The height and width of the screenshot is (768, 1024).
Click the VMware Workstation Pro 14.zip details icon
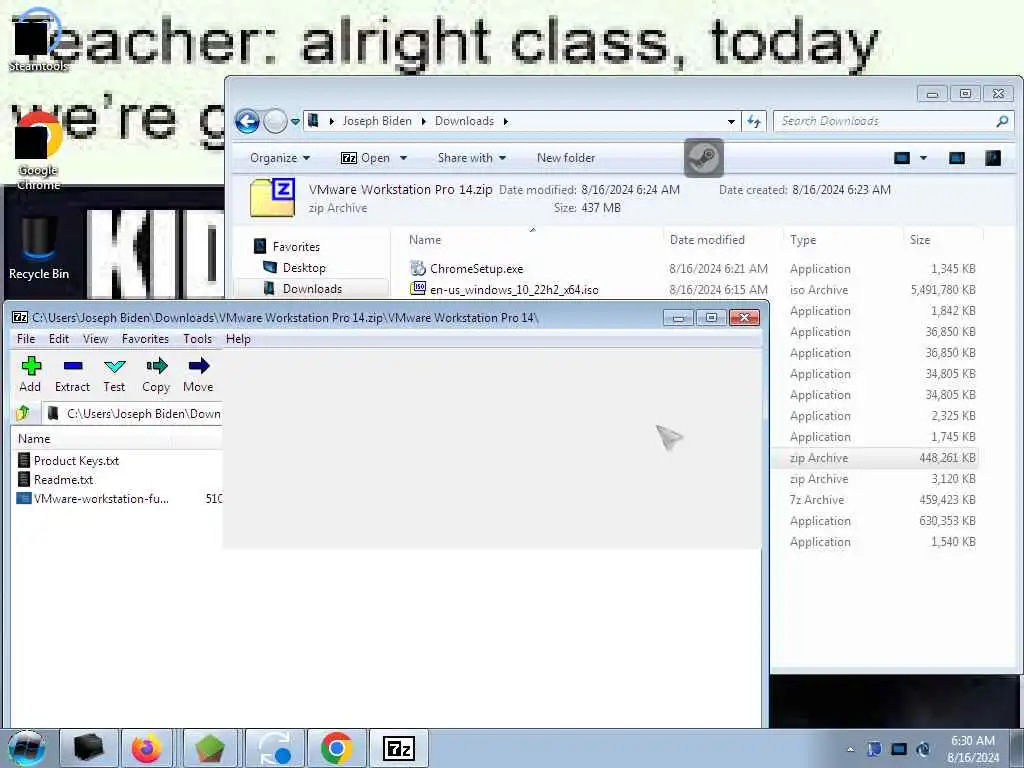point(272,197)
